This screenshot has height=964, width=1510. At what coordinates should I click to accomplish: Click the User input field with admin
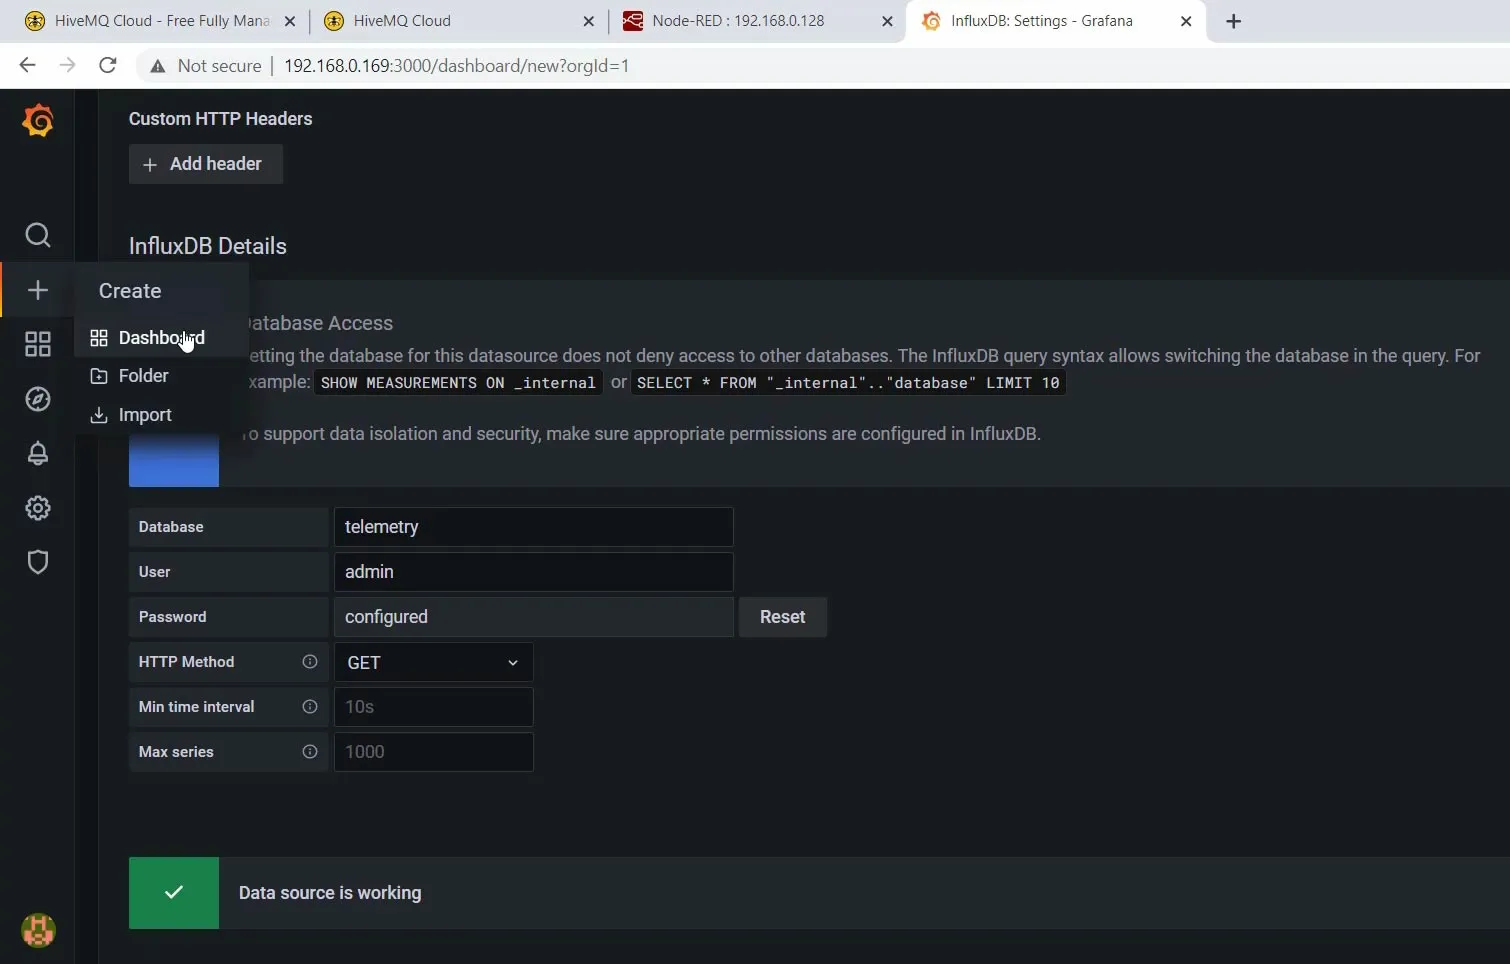(x=533, y=572)
